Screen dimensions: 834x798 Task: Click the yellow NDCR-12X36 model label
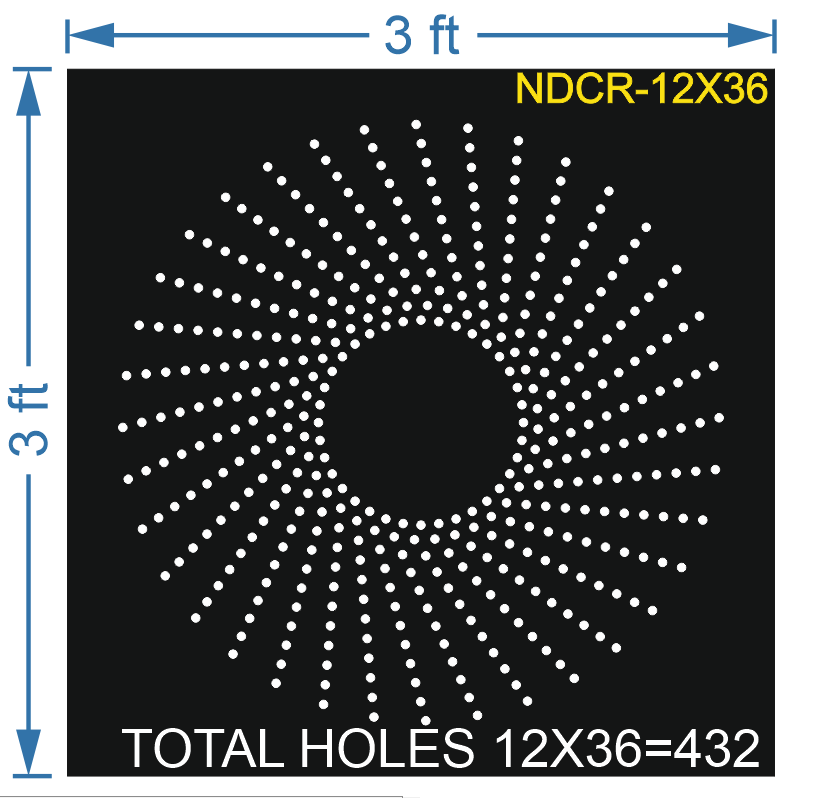tap(641, 88)
